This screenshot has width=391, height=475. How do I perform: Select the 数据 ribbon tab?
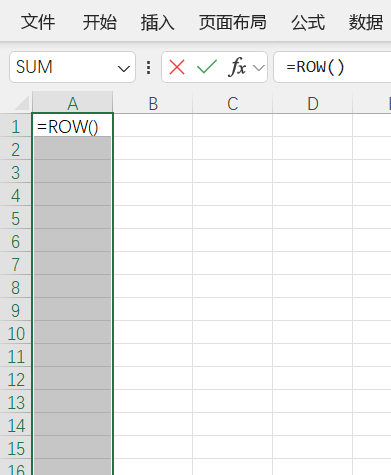coord(366,22)
